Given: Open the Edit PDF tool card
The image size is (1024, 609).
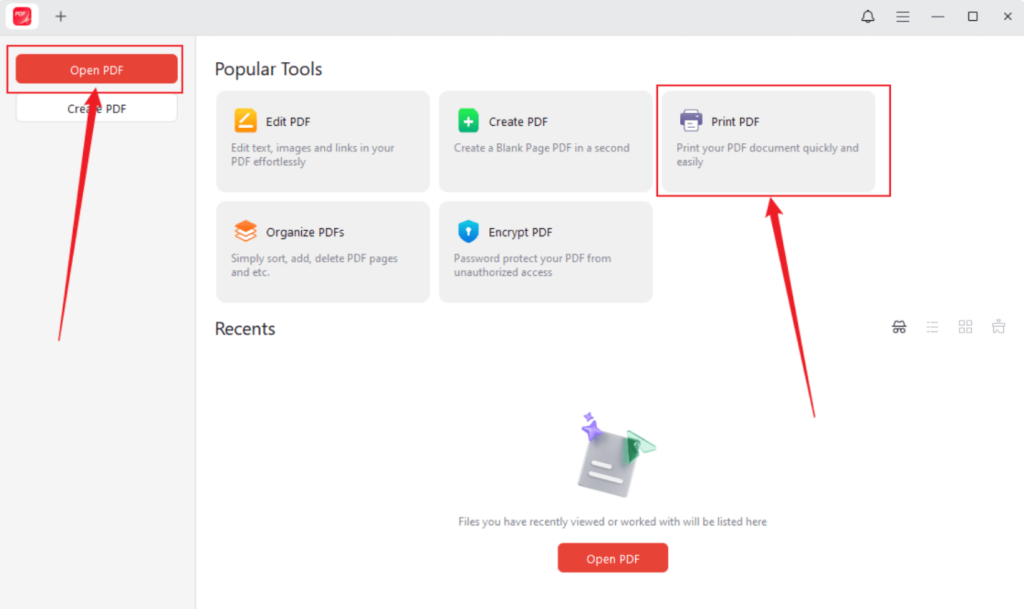Looking at the screenshot, I should pyautogui.click(x=322, y=141).
